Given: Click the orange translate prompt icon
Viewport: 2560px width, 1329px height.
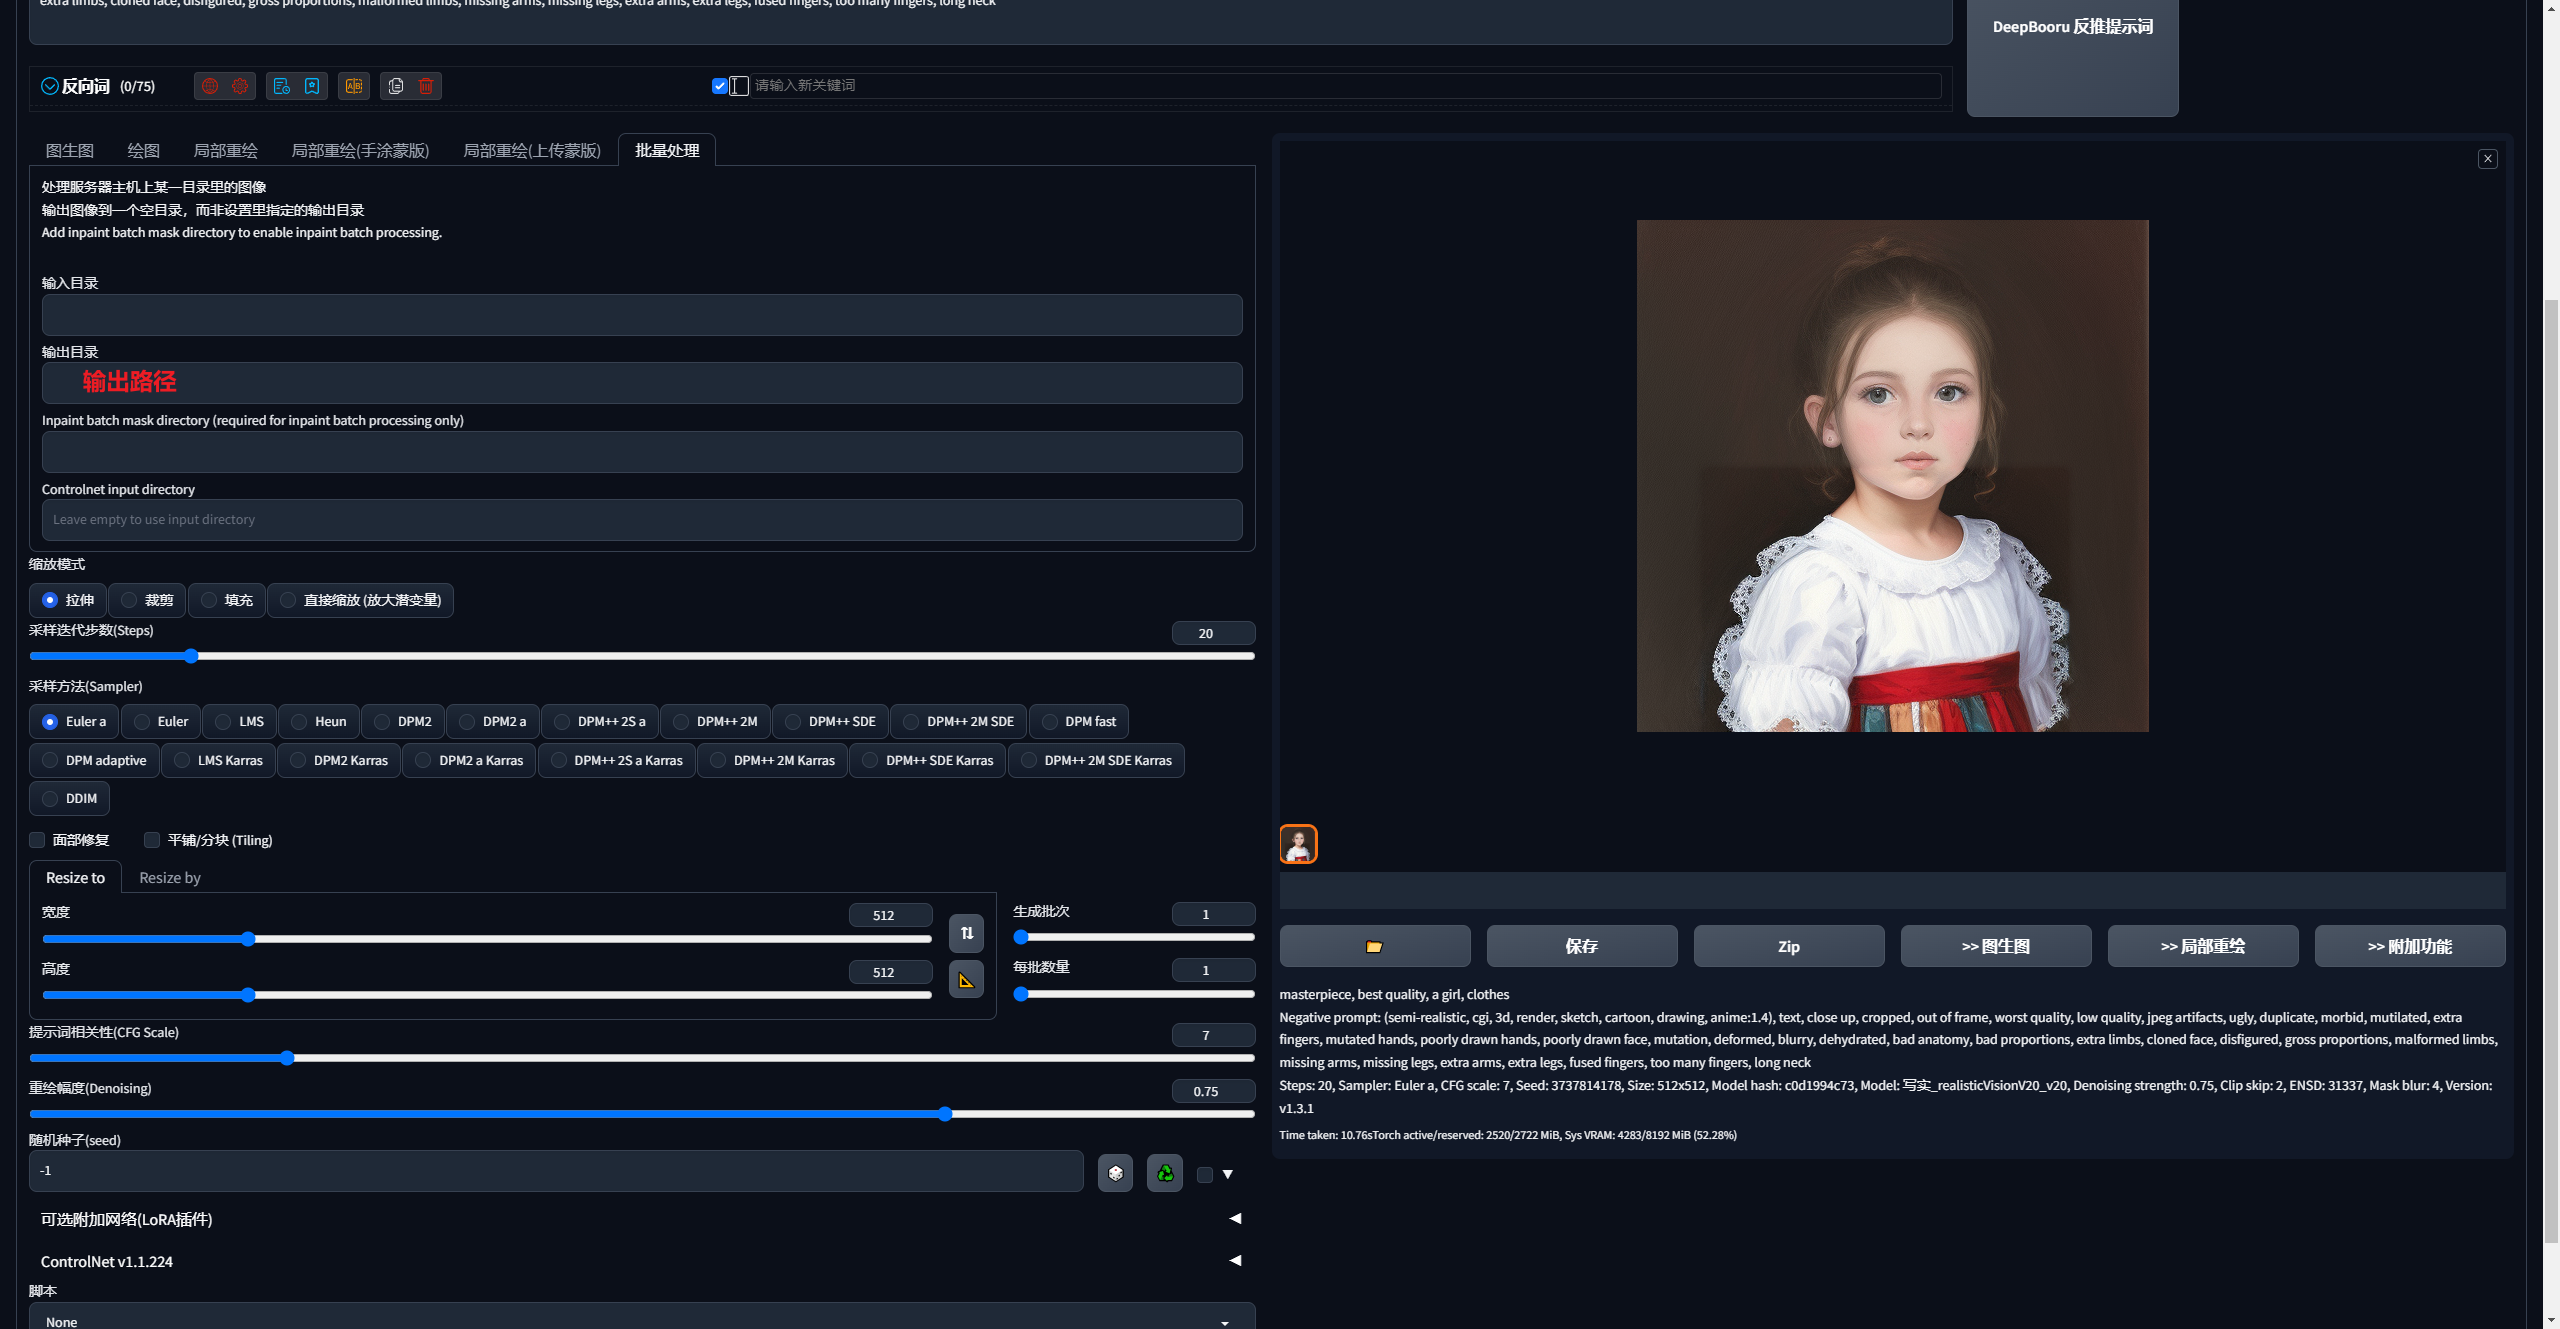Looking at the screenshot, I should coord(354,86).
